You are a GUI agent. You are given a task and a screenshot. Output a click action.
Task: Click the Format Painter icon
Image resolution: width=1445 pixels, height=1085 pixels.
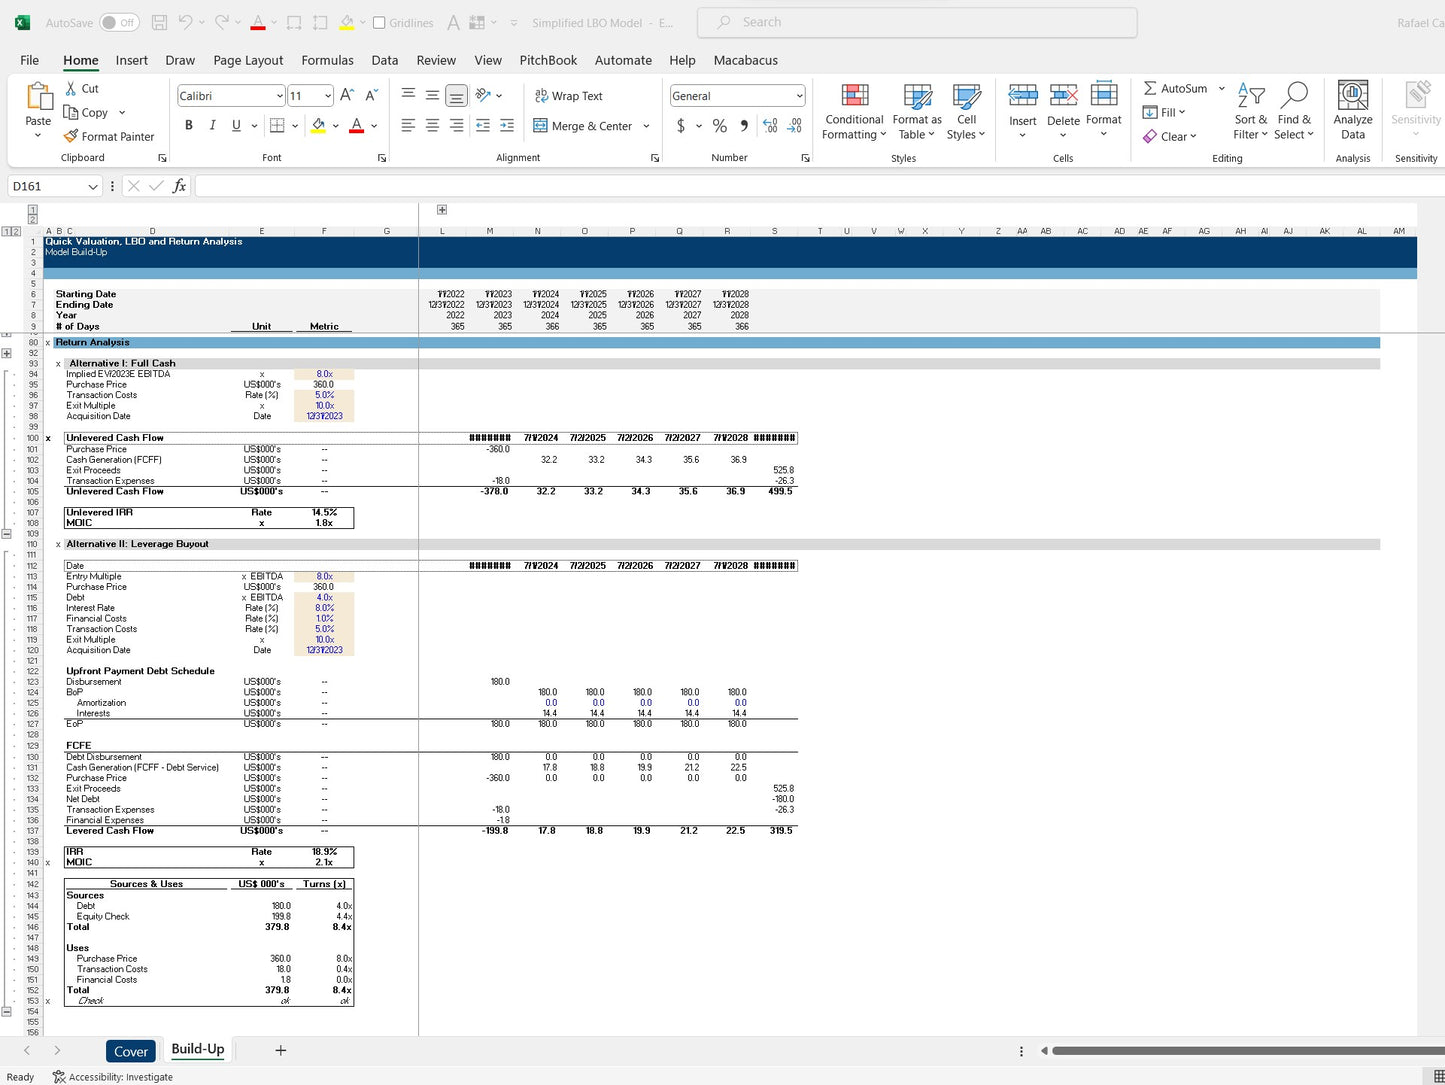coord(71,136)
